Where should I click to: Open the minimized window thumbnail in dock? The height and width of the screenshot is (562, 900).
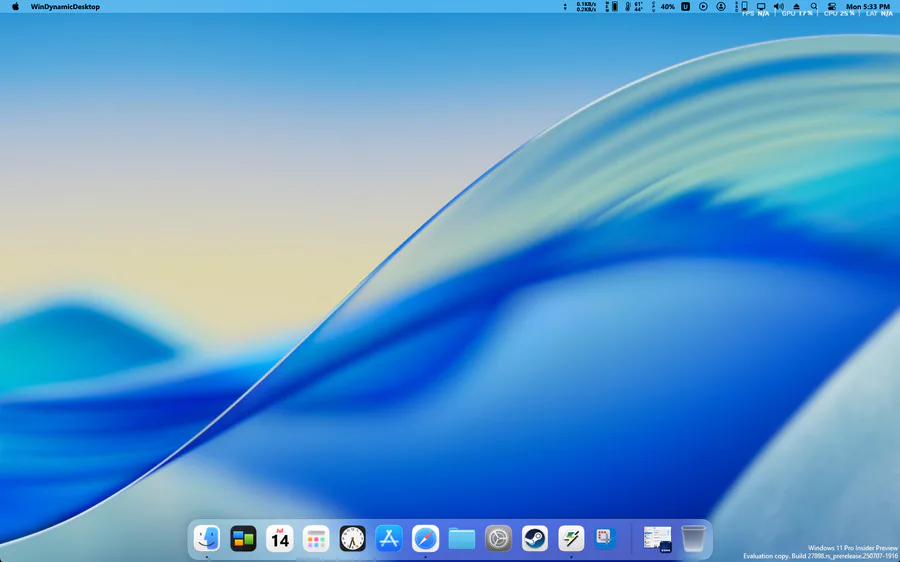pyautogui.click(x=658, y=539)
